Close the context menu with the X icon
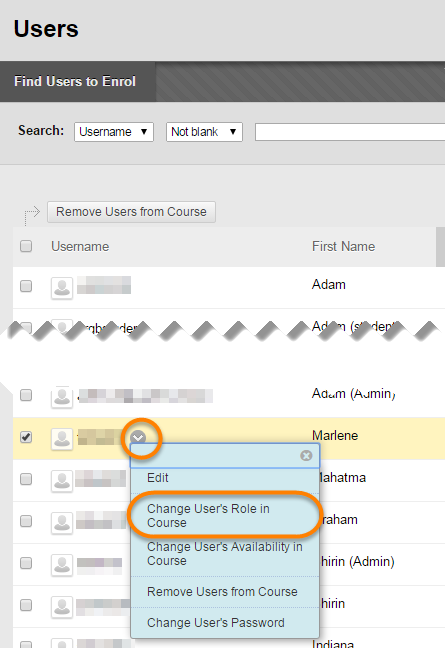This screenshot has height=648, width=445. [306, 455]
